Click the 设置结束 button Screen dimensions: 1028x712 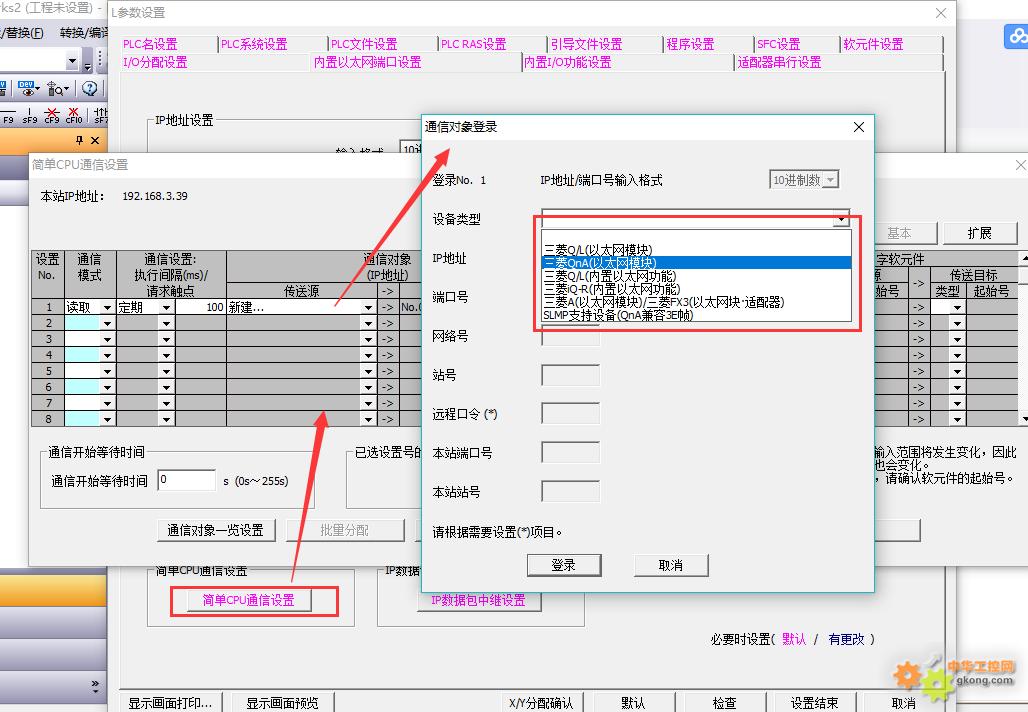point(814,703)
